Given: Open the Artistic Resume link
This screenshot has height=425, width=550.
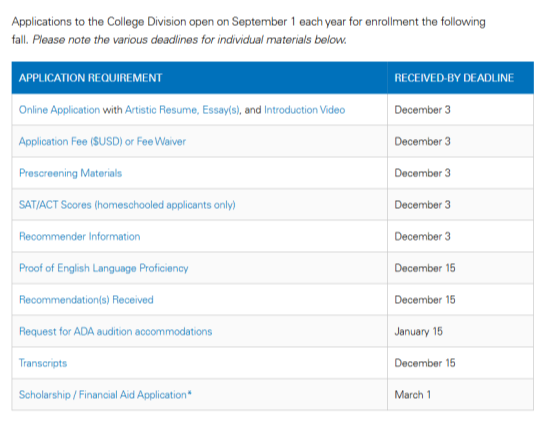Looking at the screenshot, I should [162, 110].
